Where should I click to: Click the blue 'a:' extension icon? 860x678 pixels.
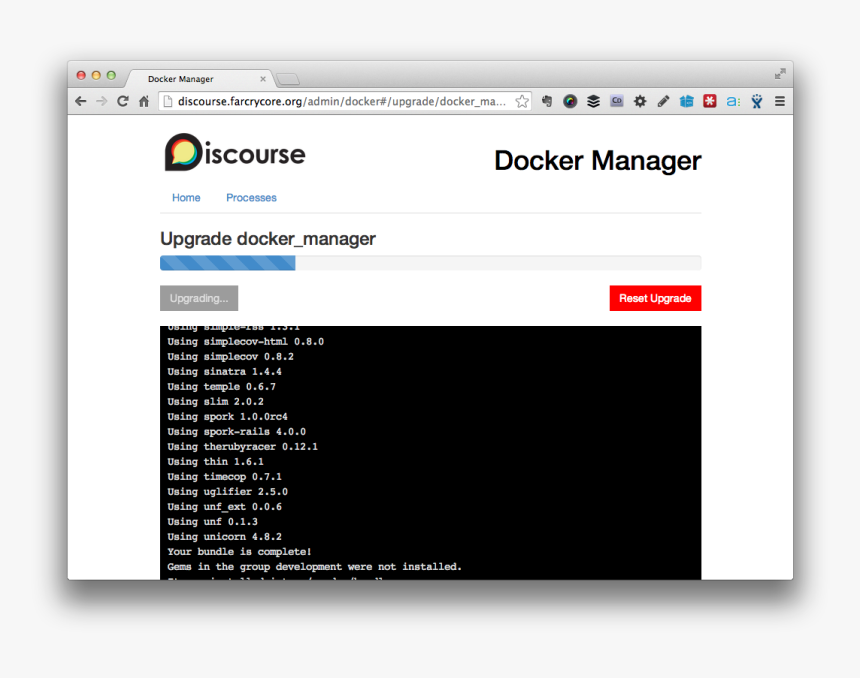pos(733,101)
